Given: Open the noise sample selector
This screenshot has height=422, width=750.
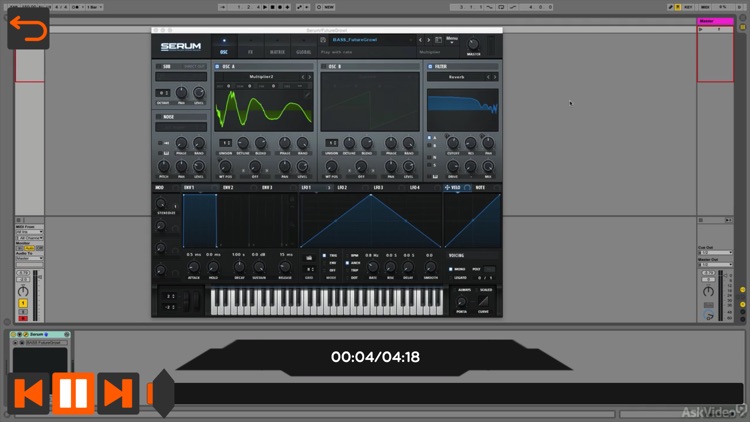Looking at the screenshot, I should pos(181,127).
